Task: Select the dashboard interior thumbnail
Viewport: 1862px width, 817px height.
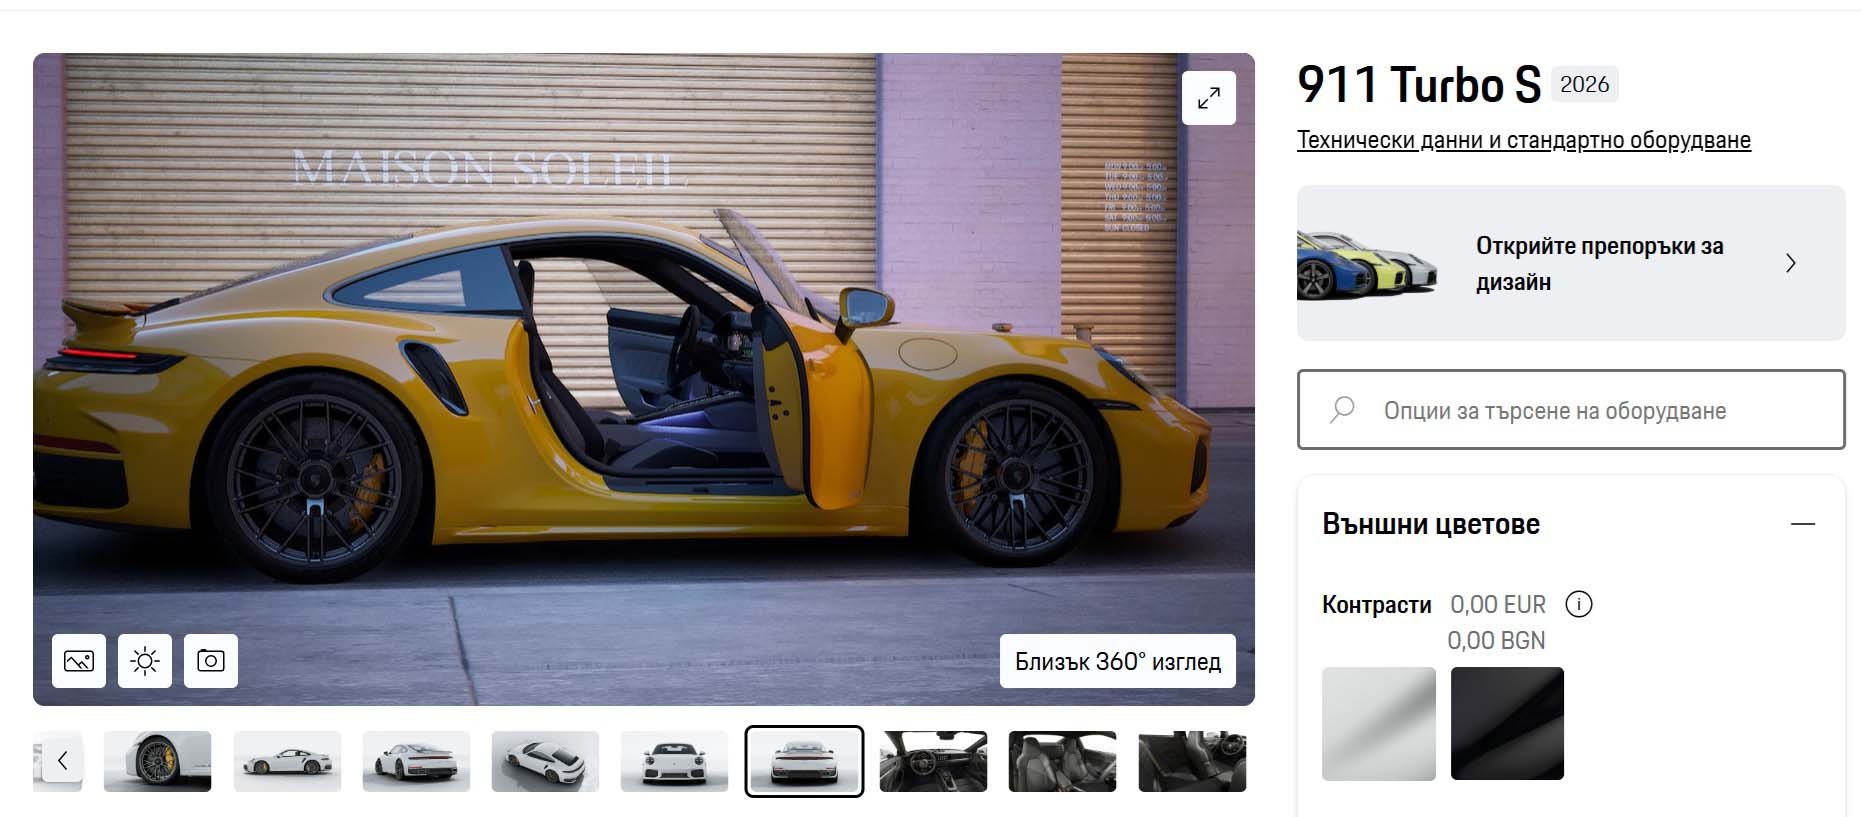Action: pyautogui.click(x=933, y=761)
